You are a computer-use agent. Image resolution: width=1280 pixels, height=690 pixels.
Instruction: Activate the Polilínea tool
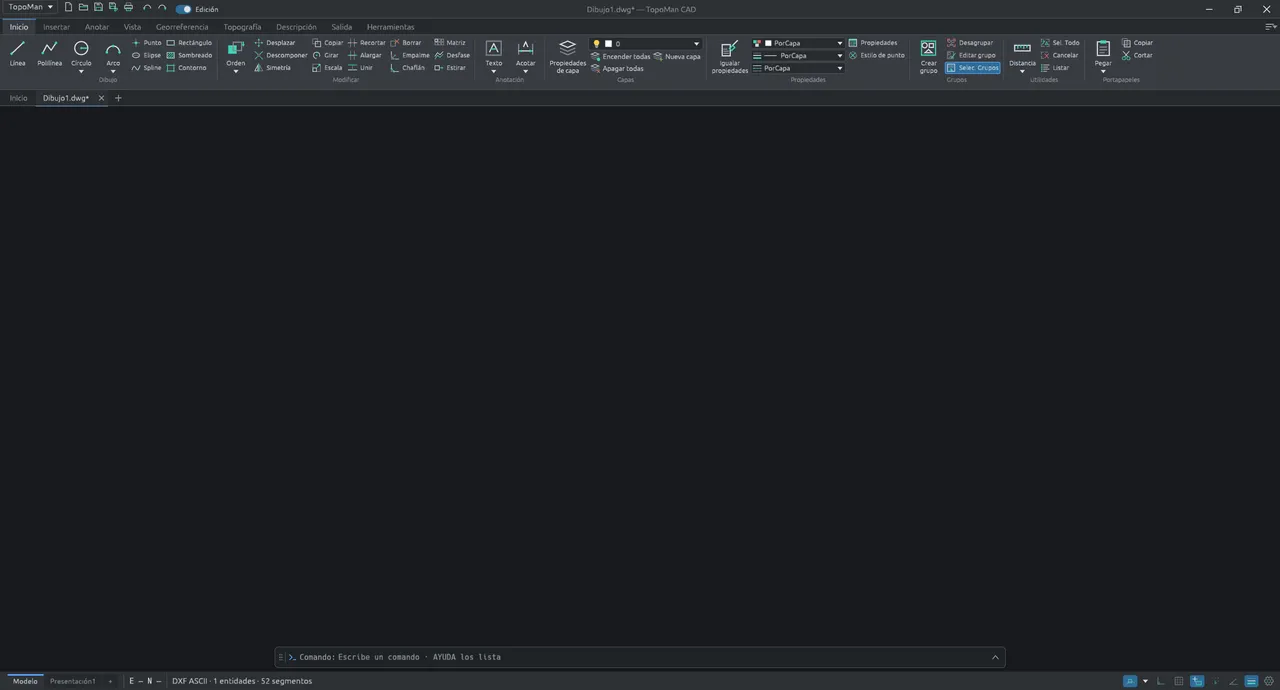click(x=49, y=53)
